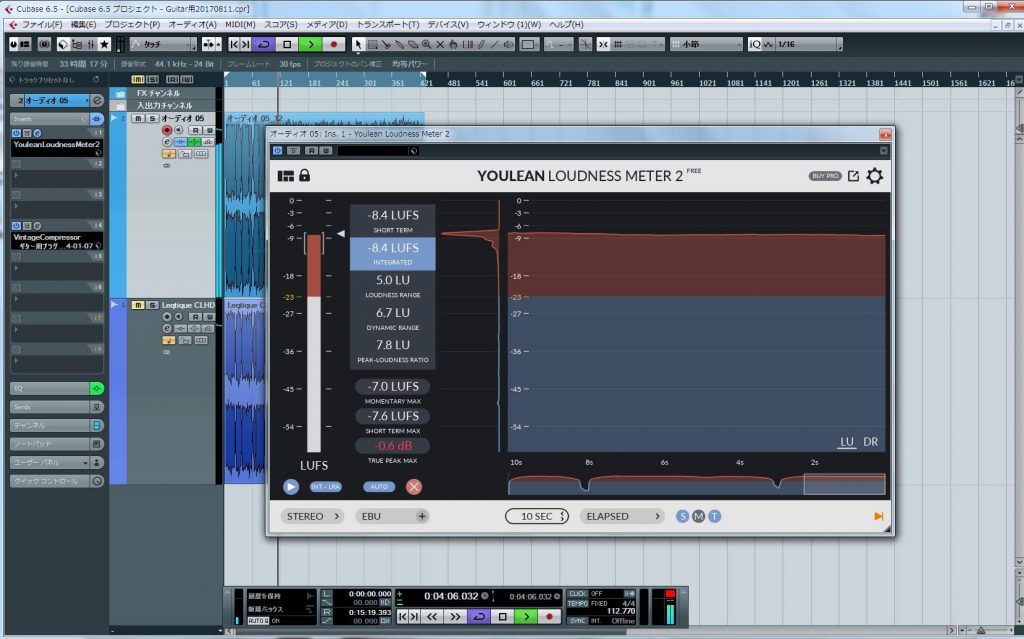This screenshot has height=639, width=1024.
Task: Pick the Mute tool in Cubase toolbar
Action: coord(441,45)
